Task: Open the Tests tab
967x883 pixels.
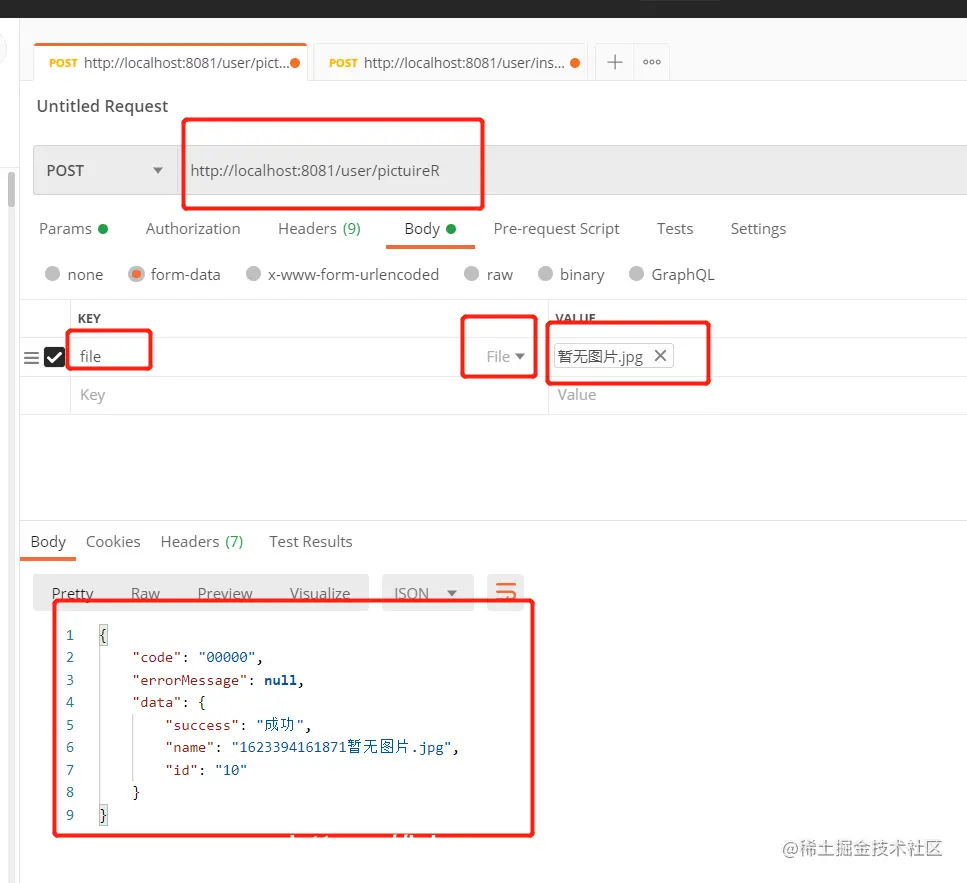Action: pos(675,229)
